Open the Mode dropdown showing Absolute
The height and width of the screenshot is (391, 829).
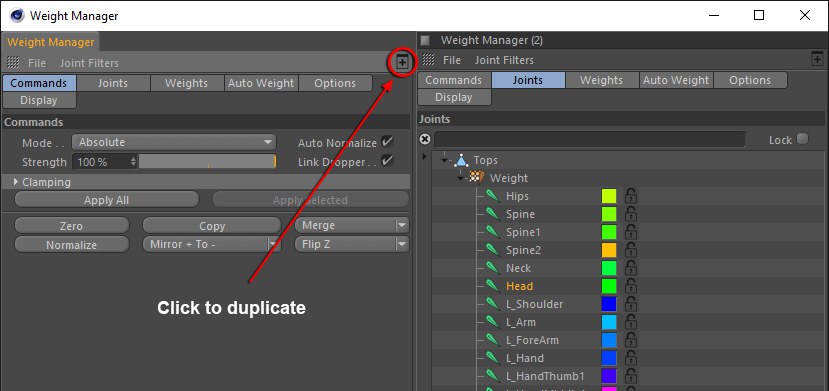click(x=174, y=142)
